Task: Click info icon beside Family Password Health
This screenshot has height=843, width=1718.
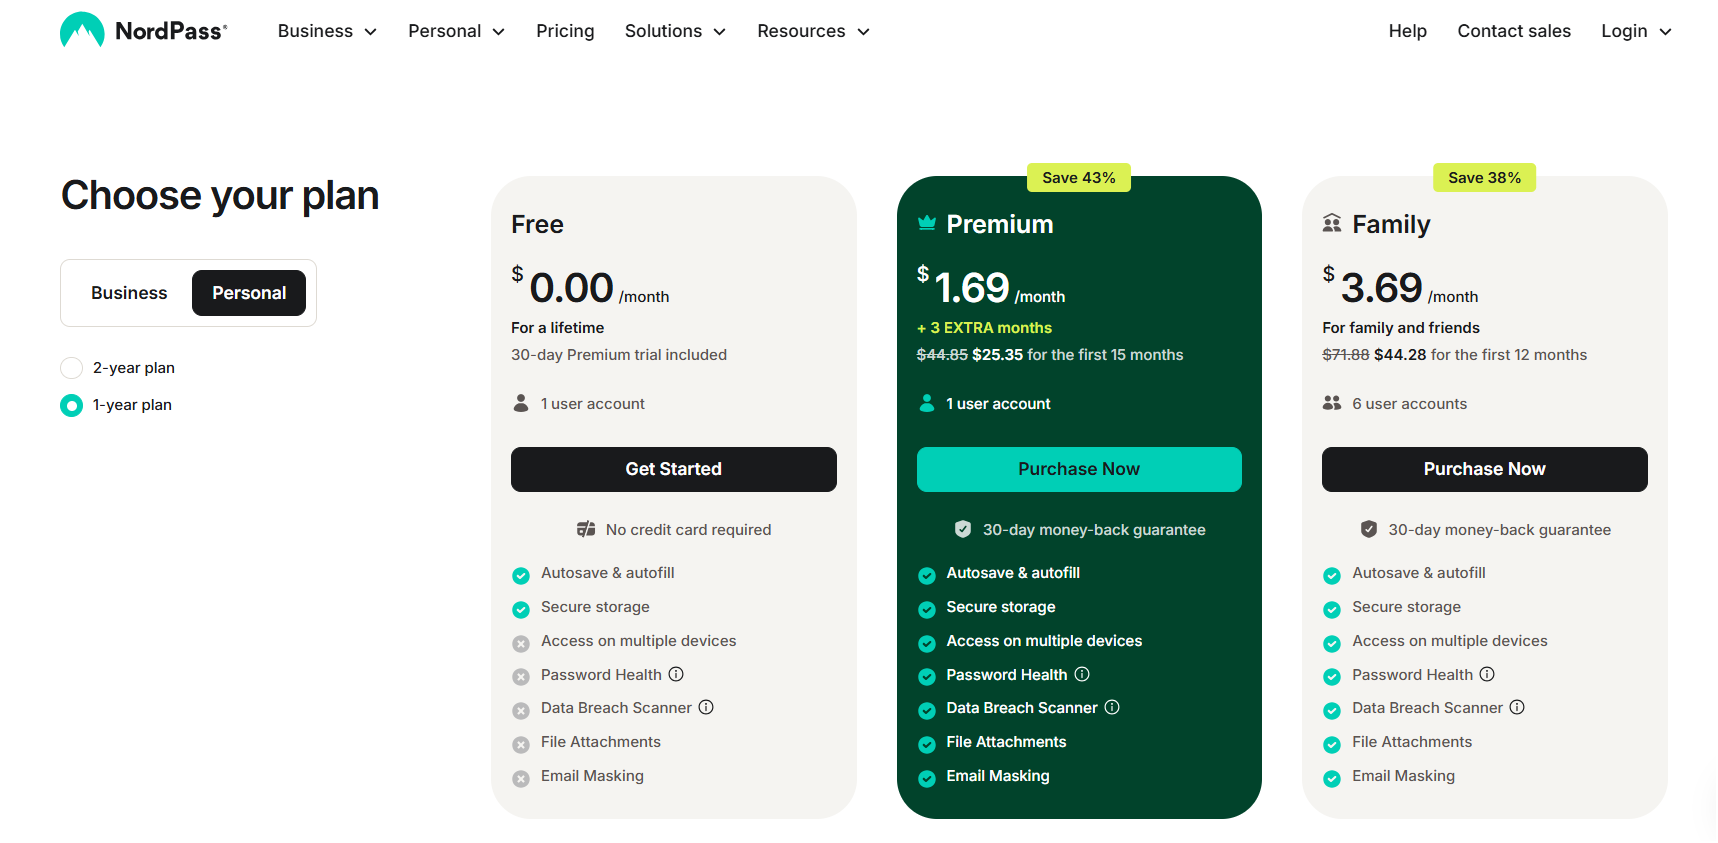Action: click(1487, 674)
